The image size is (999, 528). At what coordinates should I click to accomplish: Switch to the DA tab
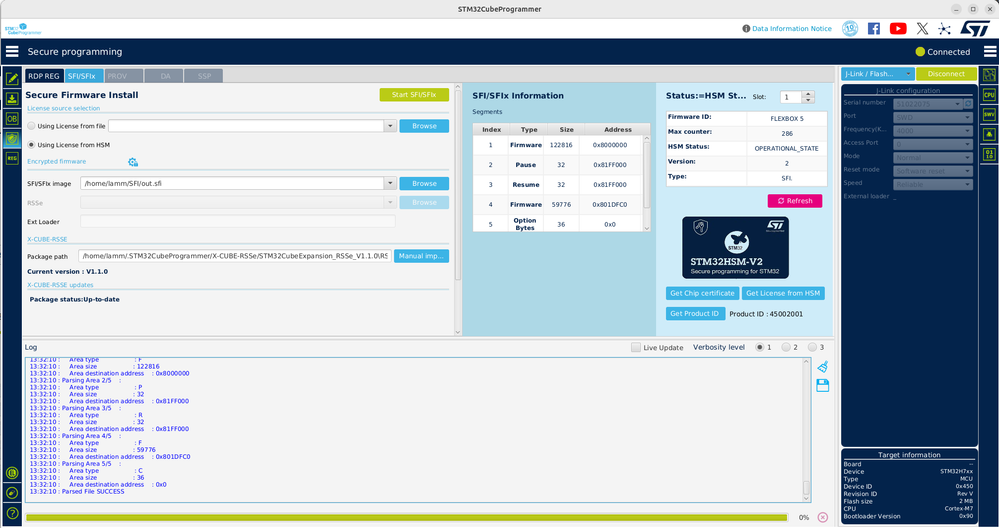[164, 76]
